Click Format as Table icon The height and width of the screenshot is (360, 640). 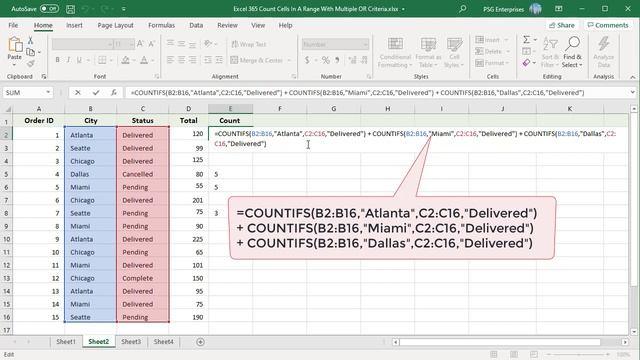428,52
